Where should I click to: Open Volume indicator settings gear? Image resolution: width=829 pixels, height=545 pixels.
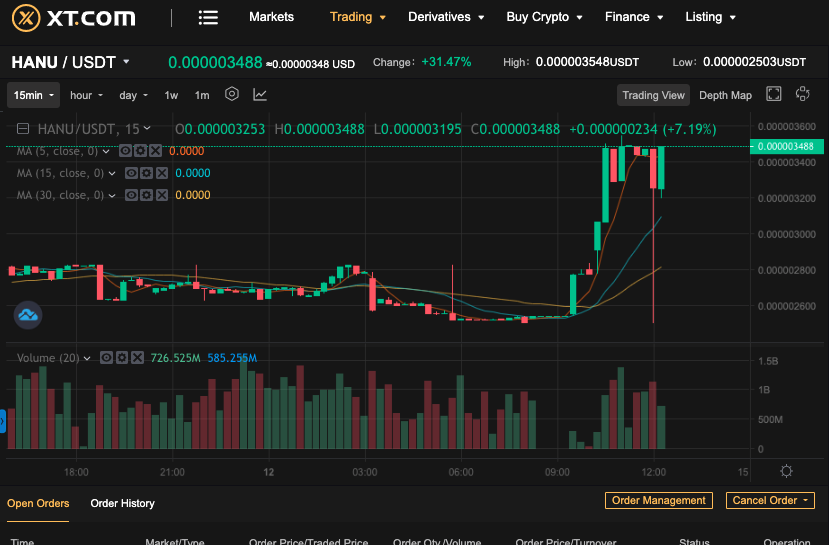pos(122,358)
